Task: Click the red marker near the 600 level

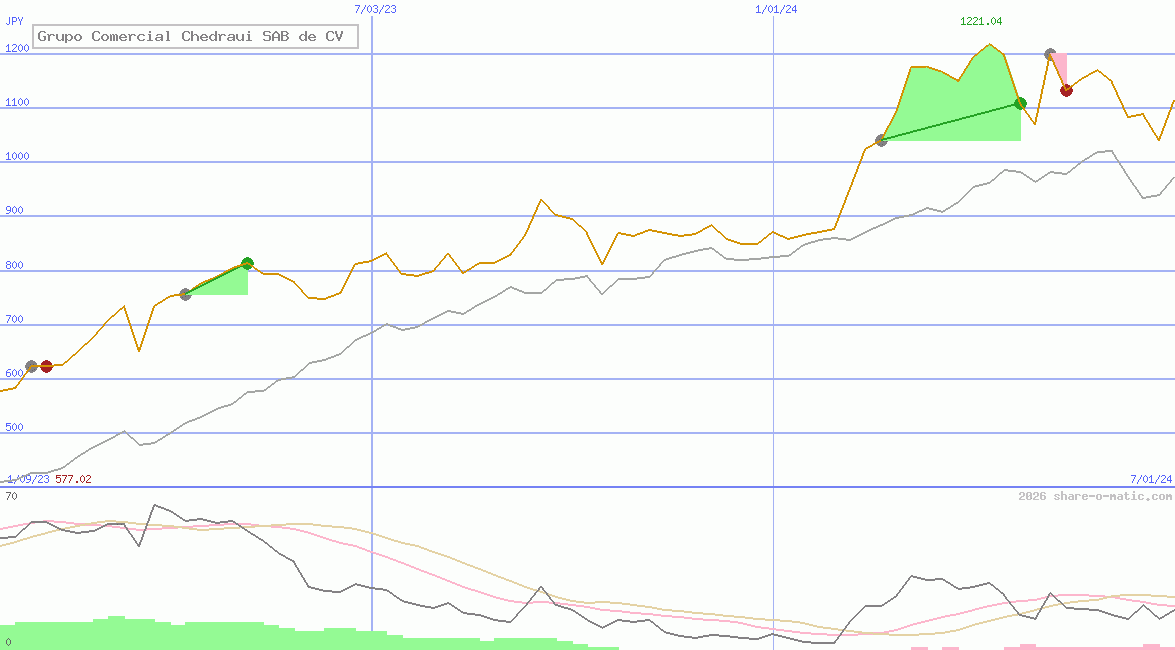Action: coord(46,367)
